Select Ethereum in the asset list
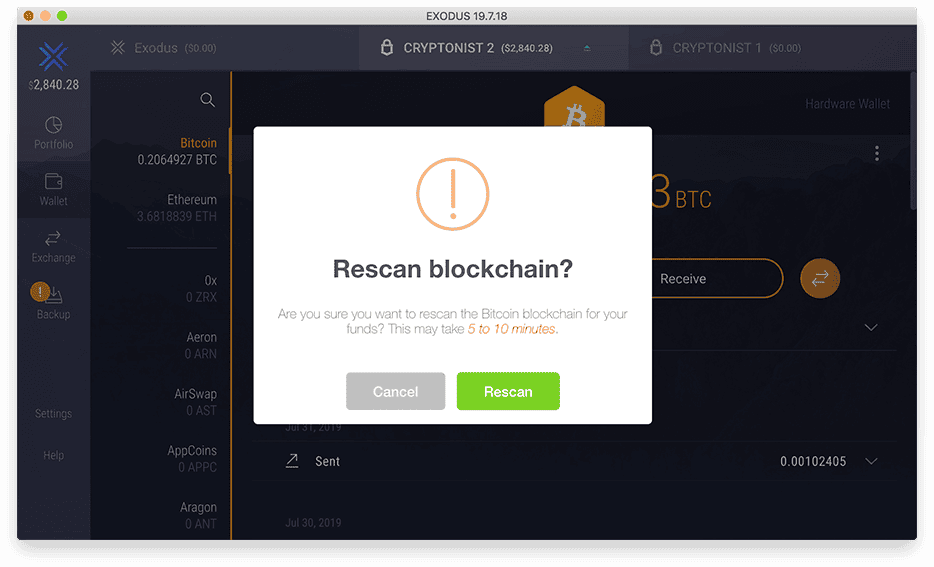Viewport: 934px width, 567px height. click(177, 208)
